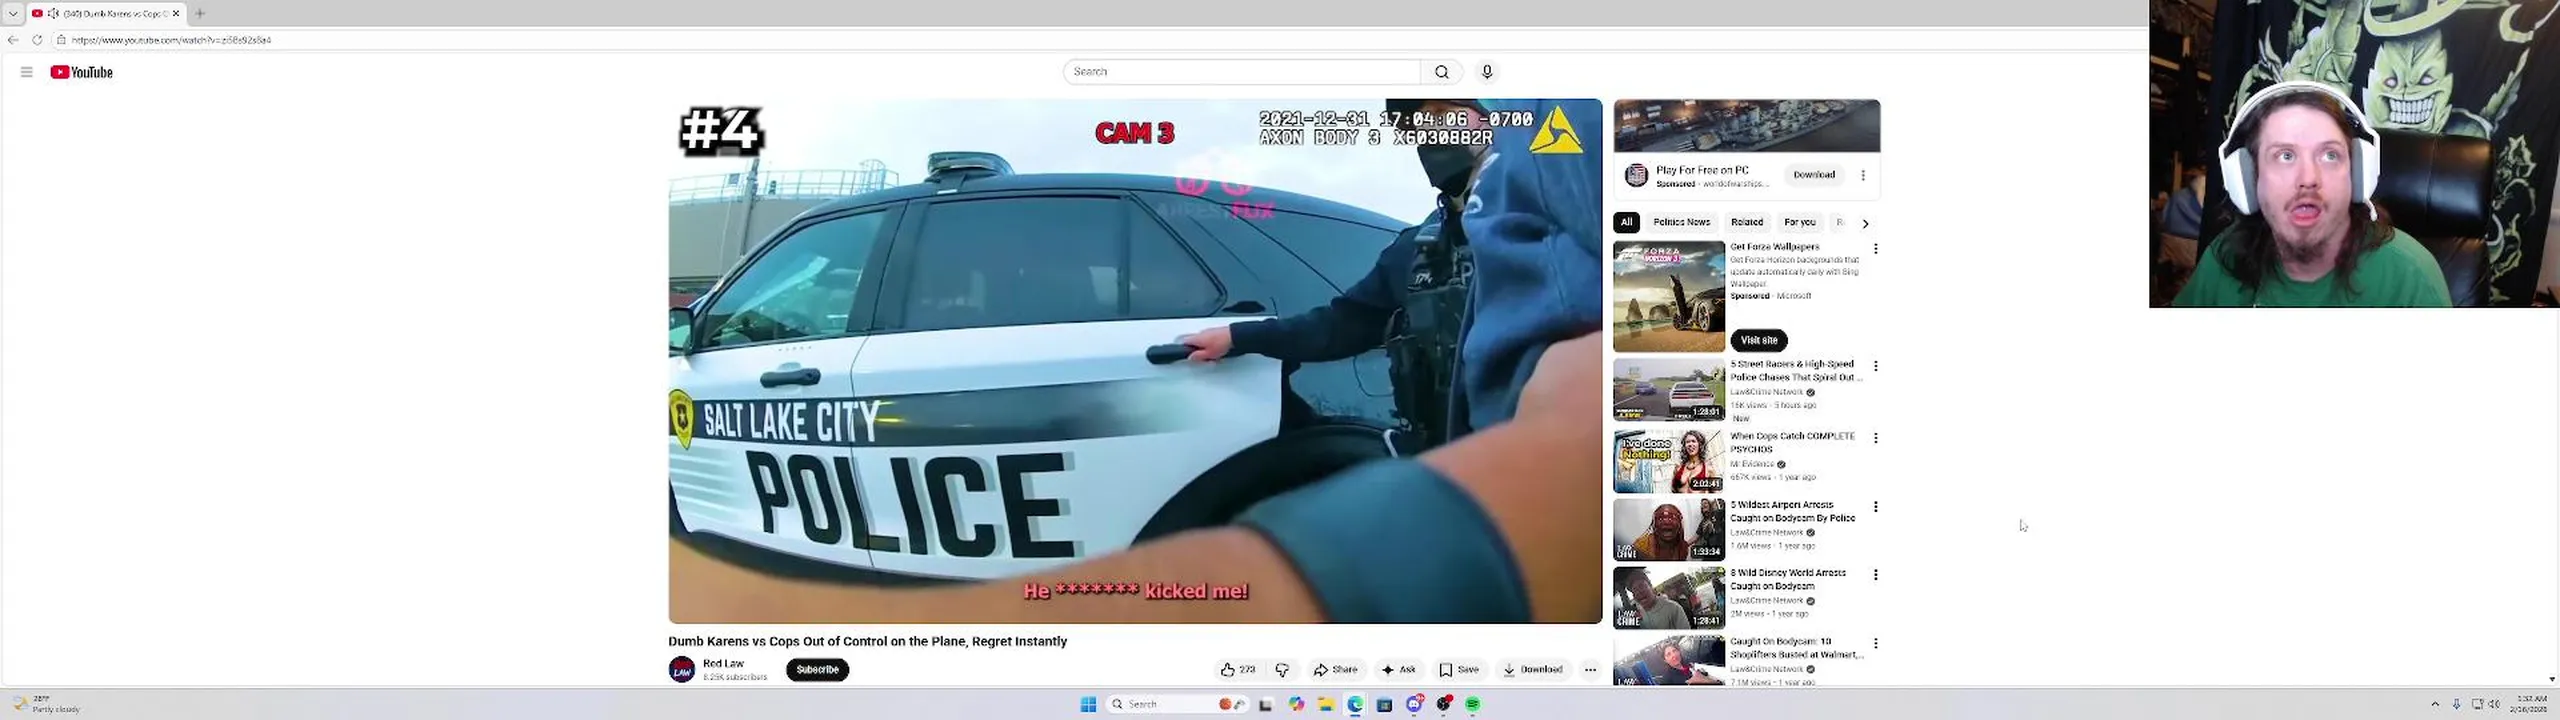Open the Red Law channel avatar
This screenshot has width=2560, height=720.
(x=682, y=670)
